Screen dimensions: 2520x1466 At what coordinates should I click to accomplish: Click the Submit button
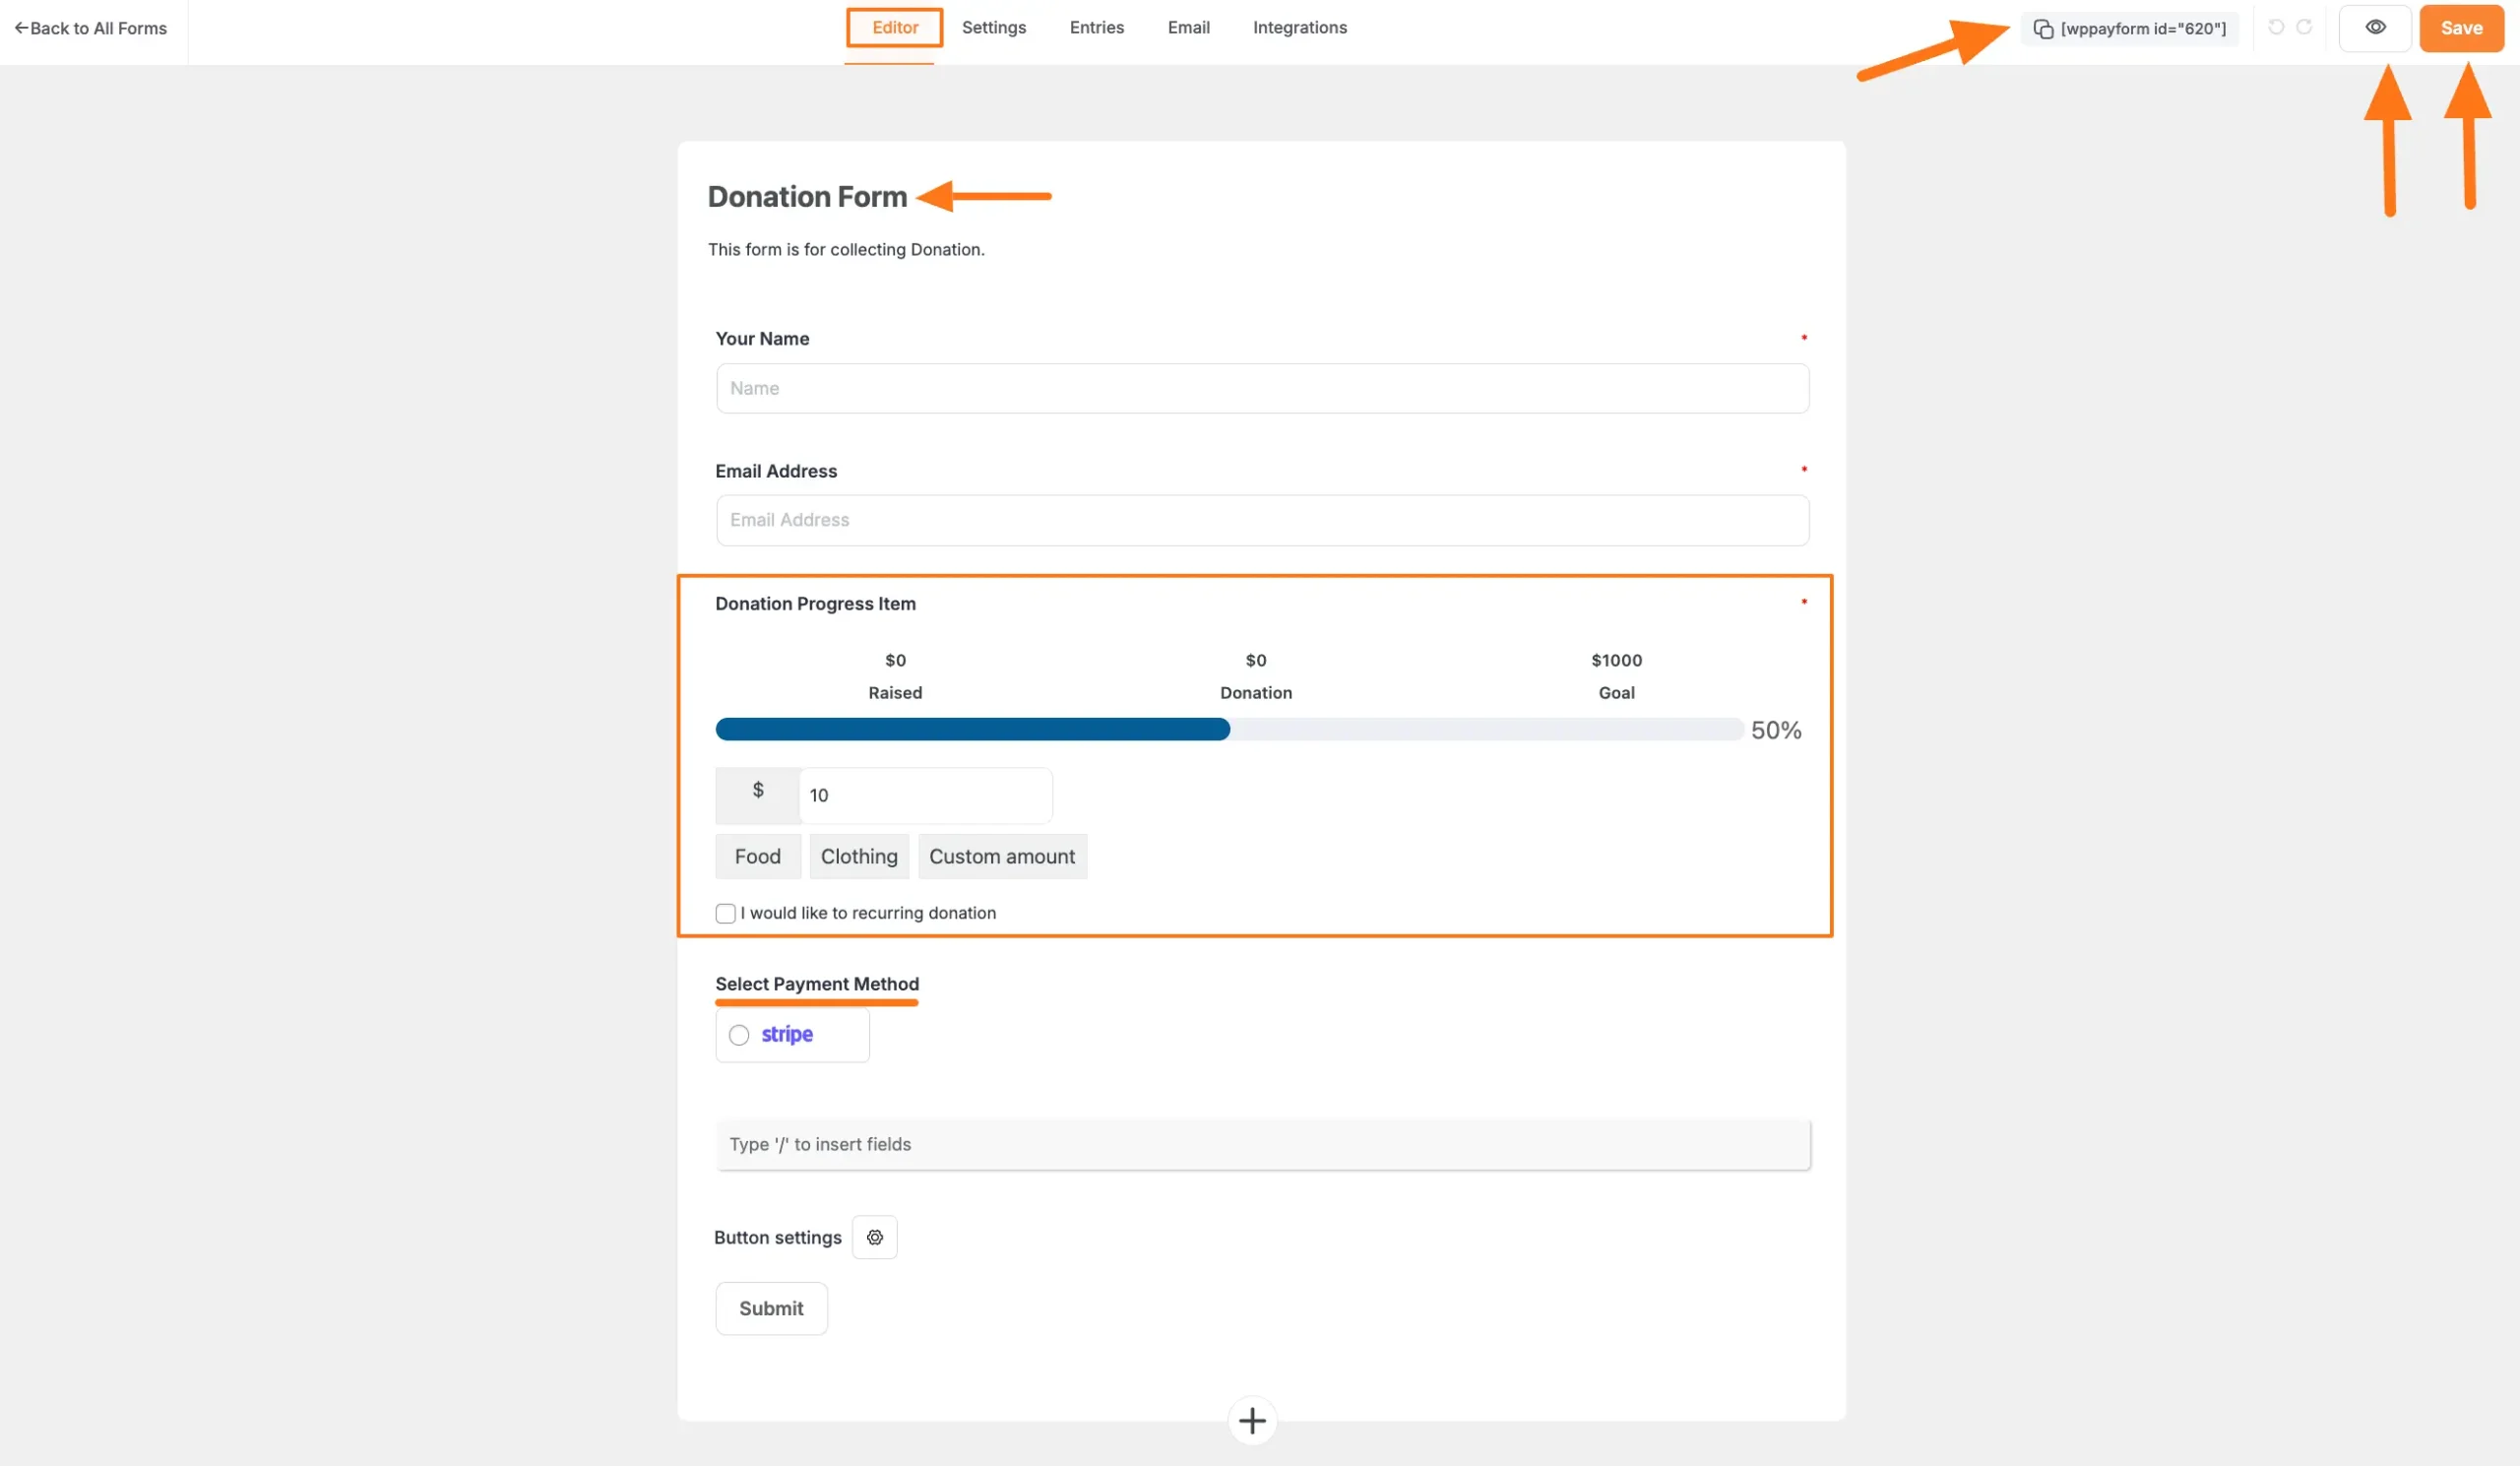click(x=771, y=1308)
